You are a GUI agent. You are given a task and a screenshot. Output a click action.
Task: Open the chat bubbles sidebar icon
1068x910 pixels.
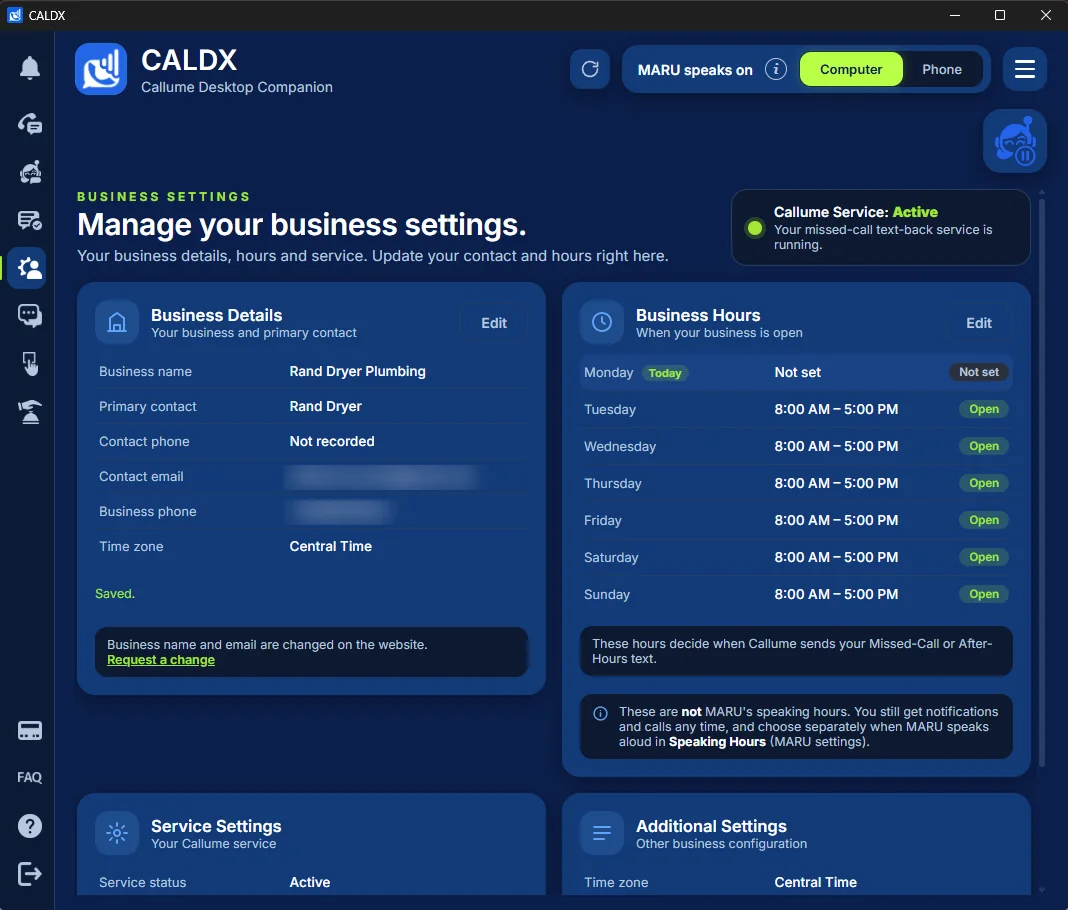pos(29,315)
